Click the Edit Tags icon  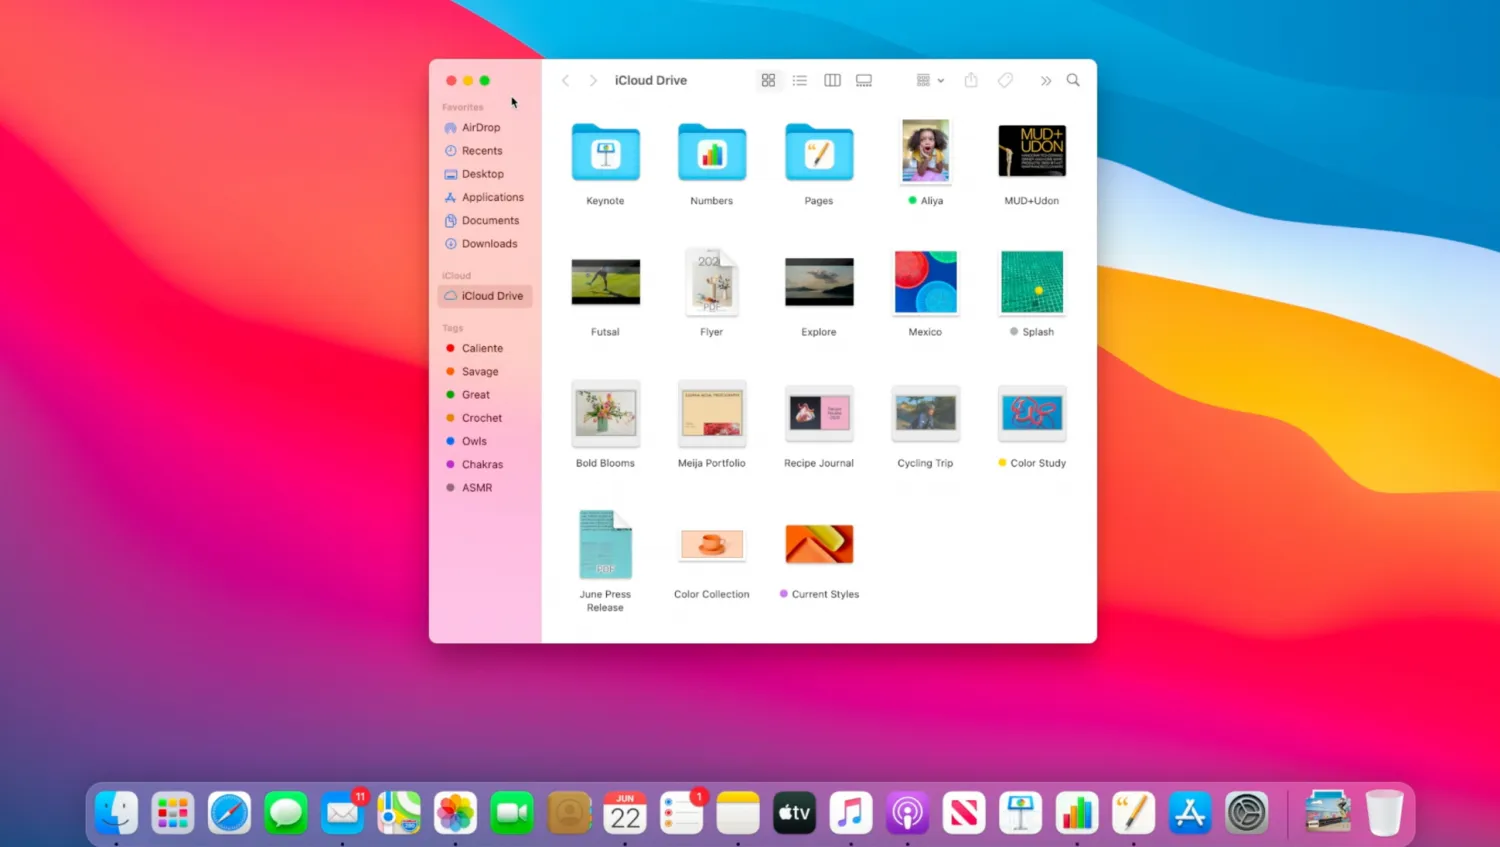pyautogui.click(x=1005, y=80)
